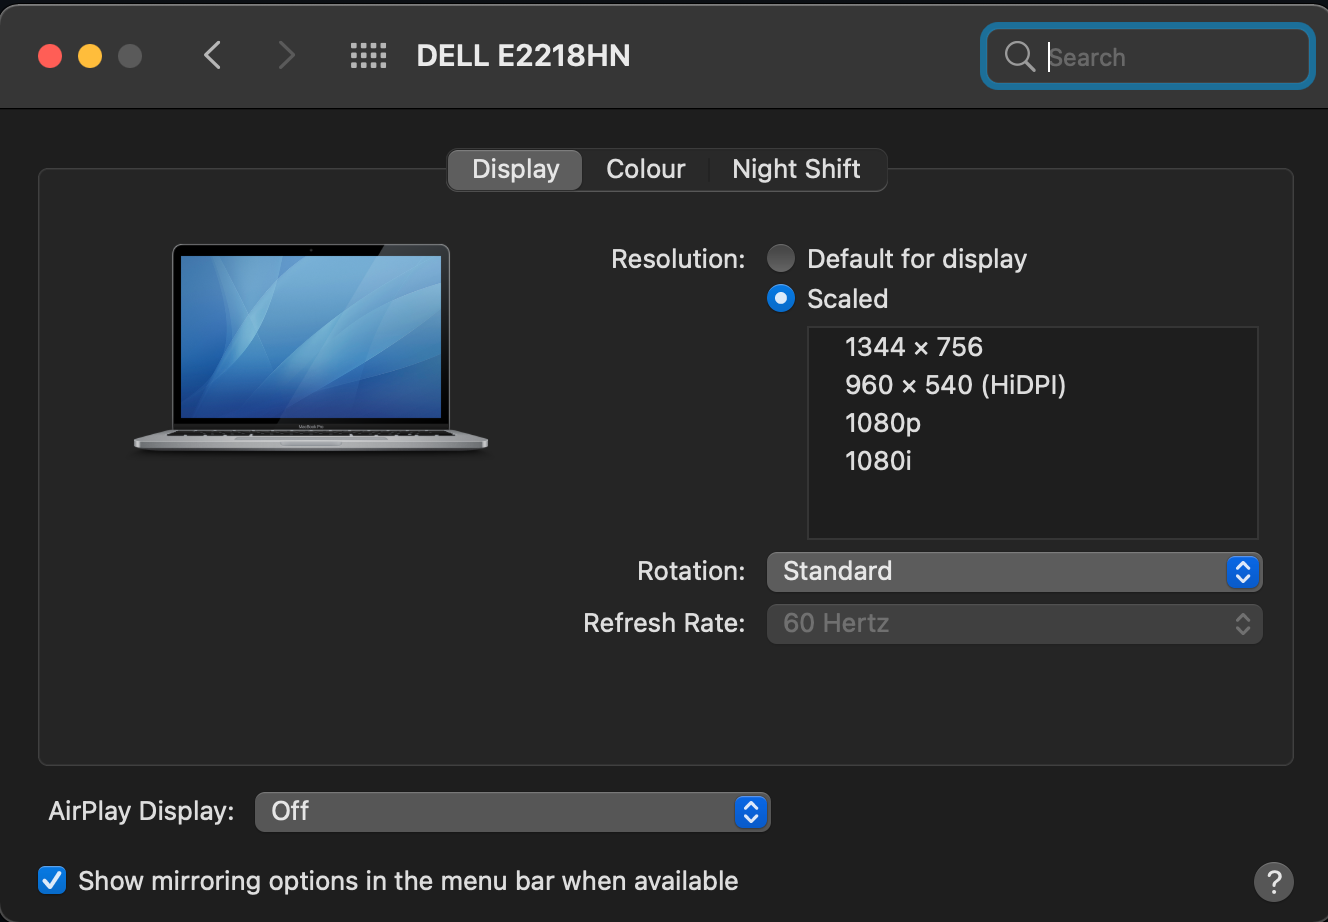Select the Display tab
1328x922 pixels.
(514, 169)
